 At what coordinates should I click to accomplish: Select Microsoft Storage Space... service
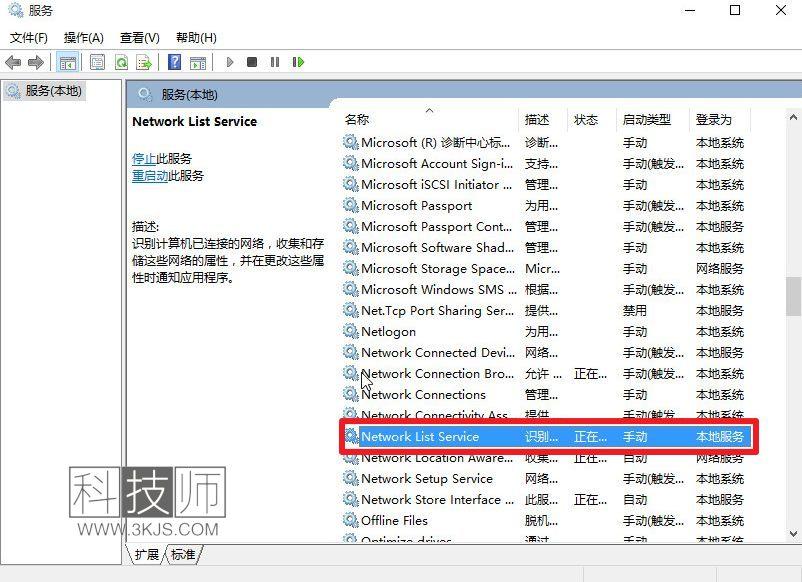545,268
